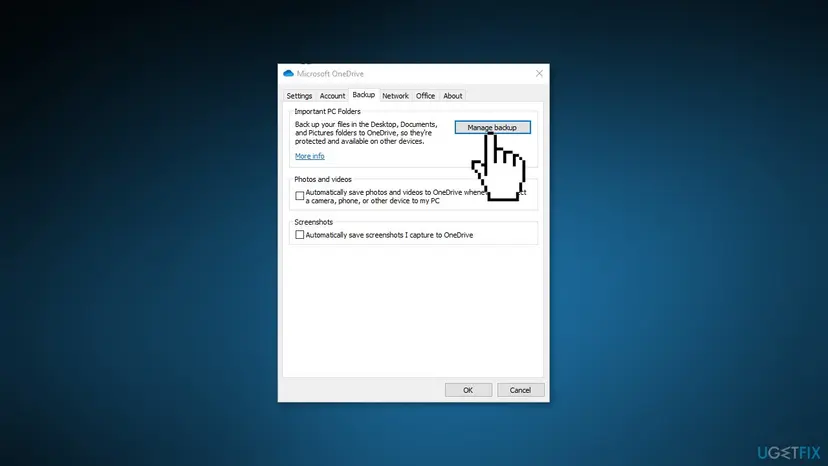Switch to the Settings tab

(x=299, y=96)
